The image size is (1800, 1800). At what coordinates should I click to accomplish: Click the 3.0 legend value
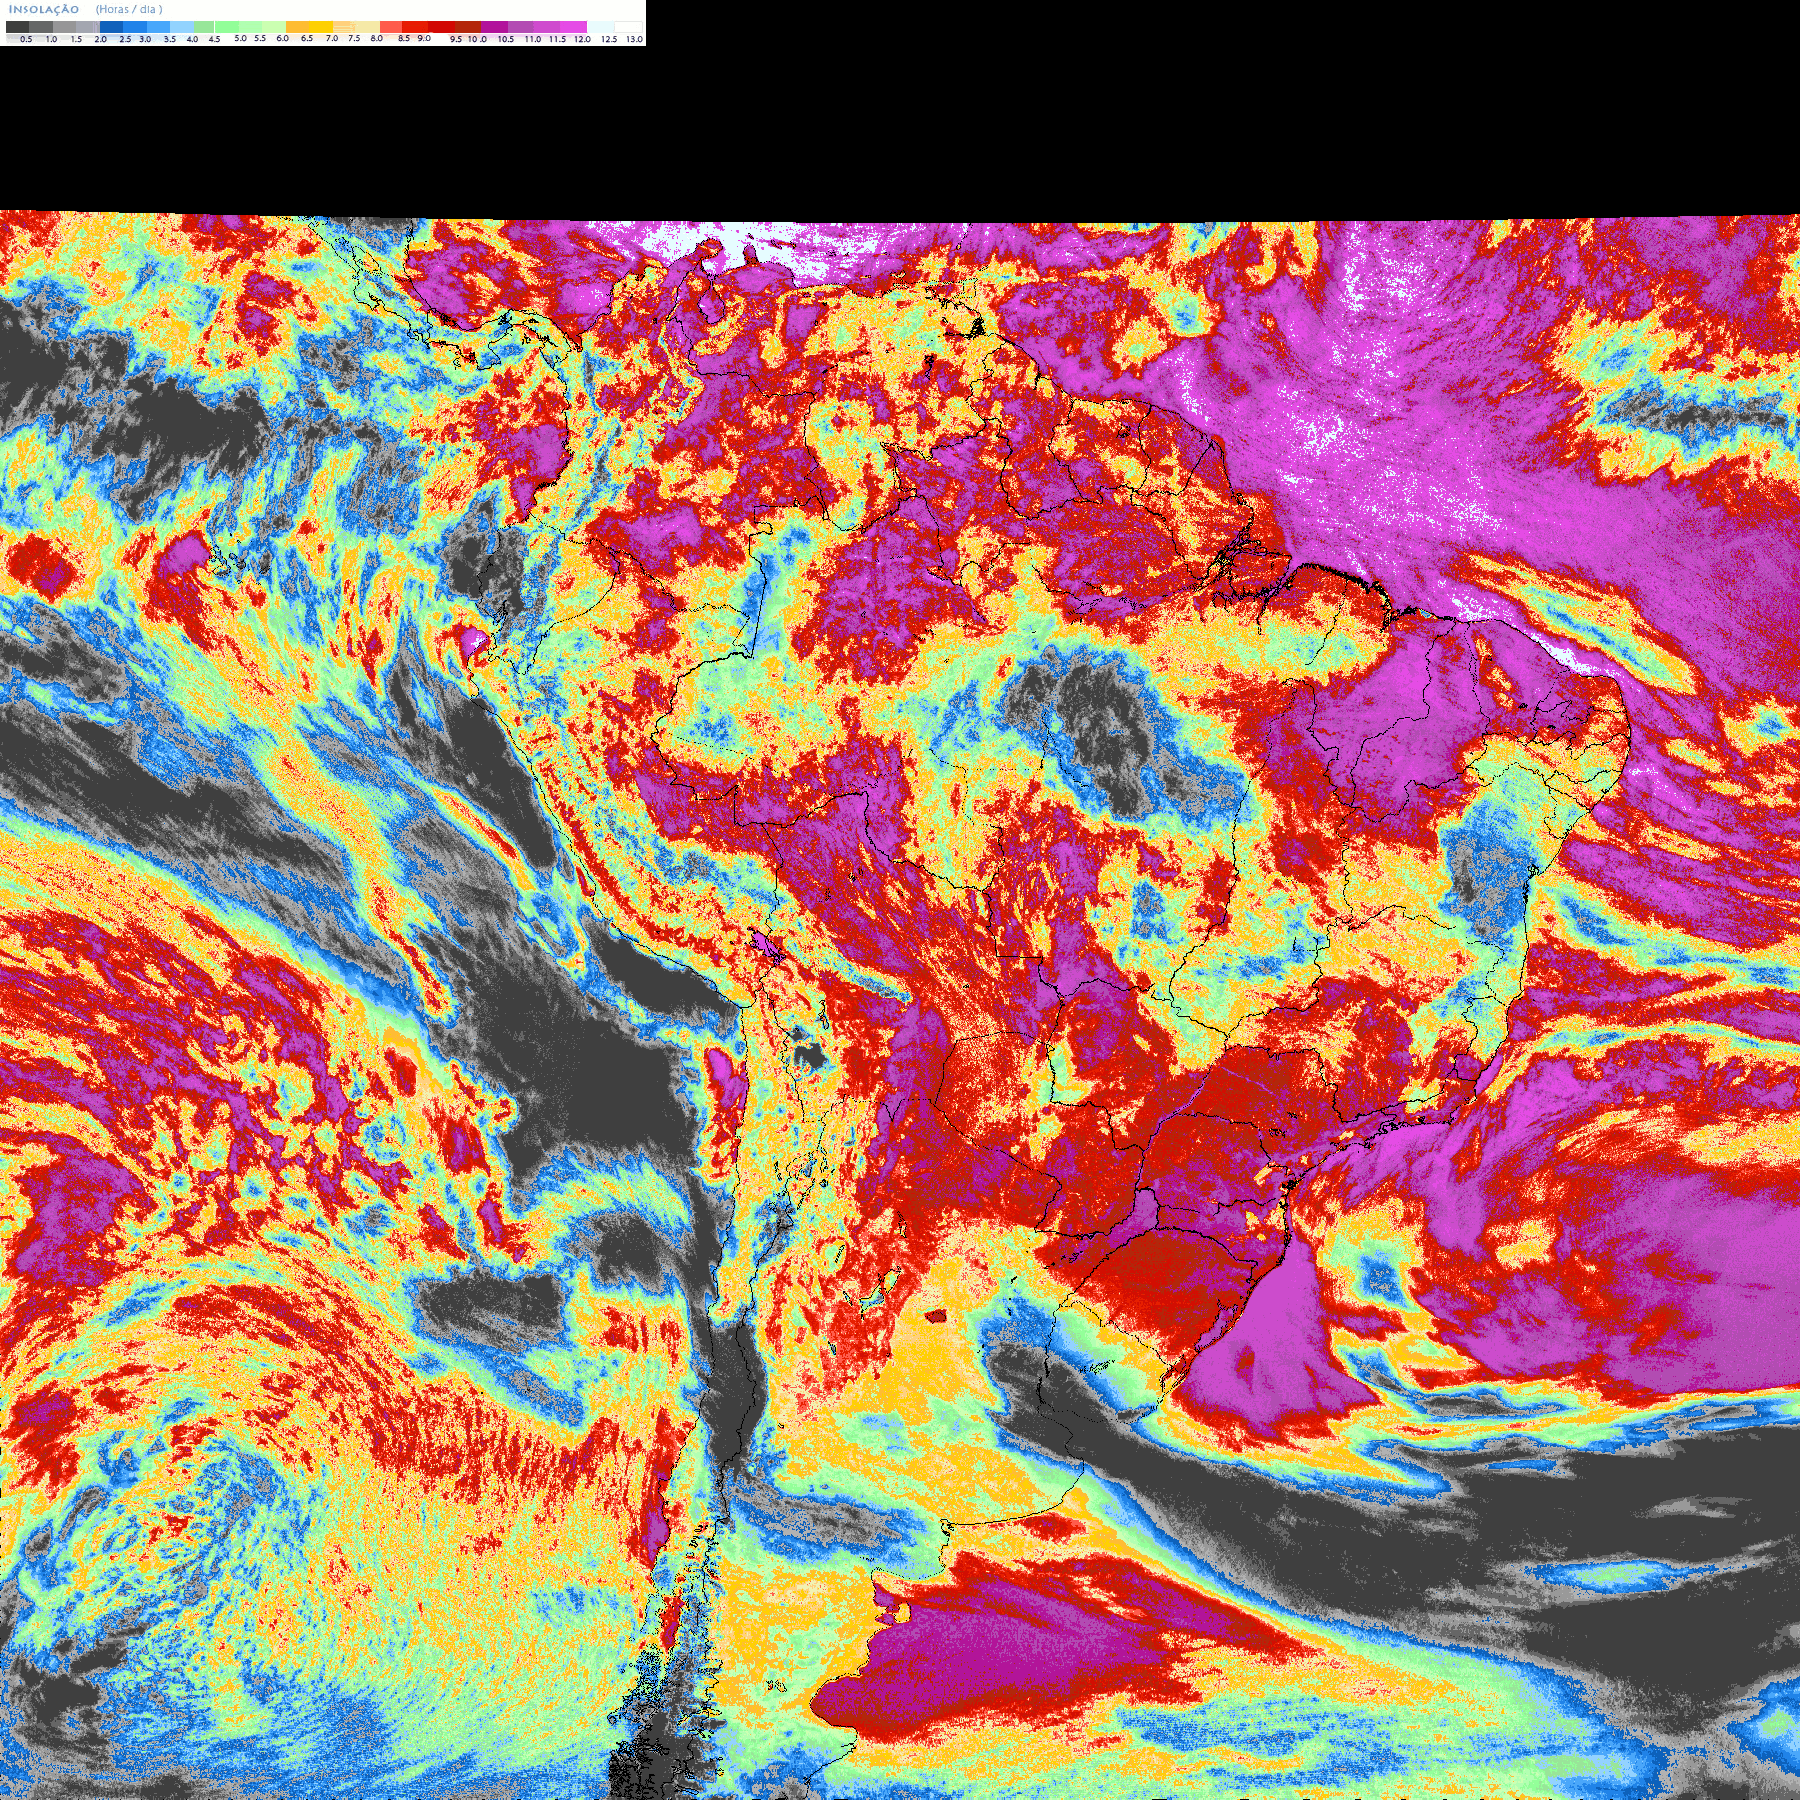pos(145,39)
